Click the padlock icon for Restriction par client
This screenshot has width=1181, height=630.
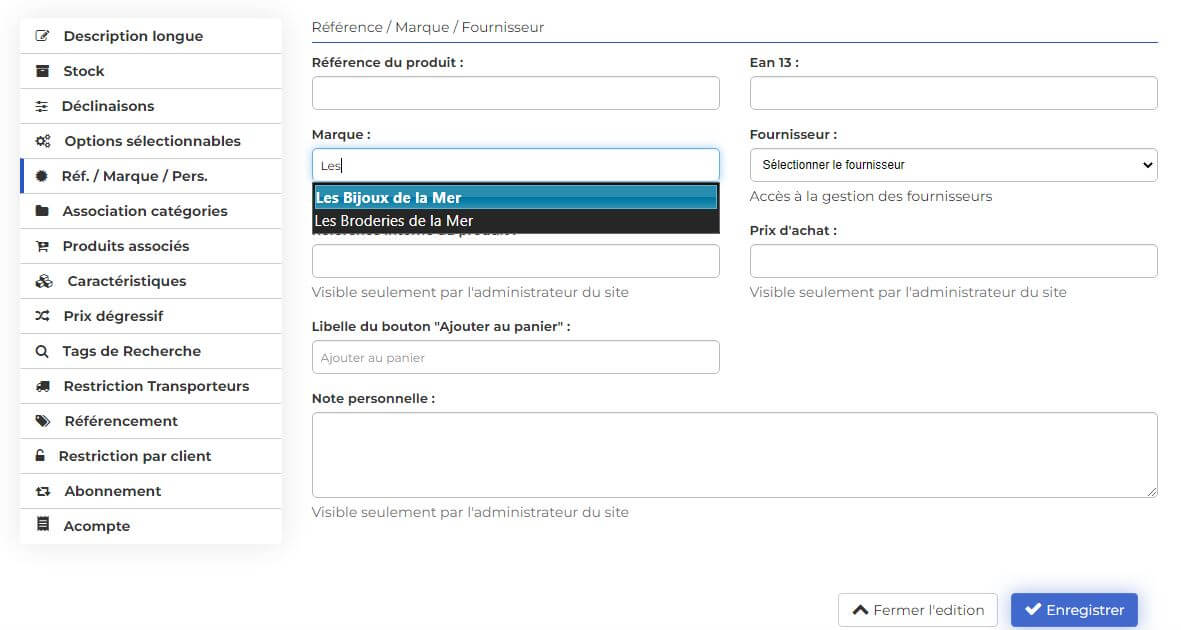click(40, 456)
